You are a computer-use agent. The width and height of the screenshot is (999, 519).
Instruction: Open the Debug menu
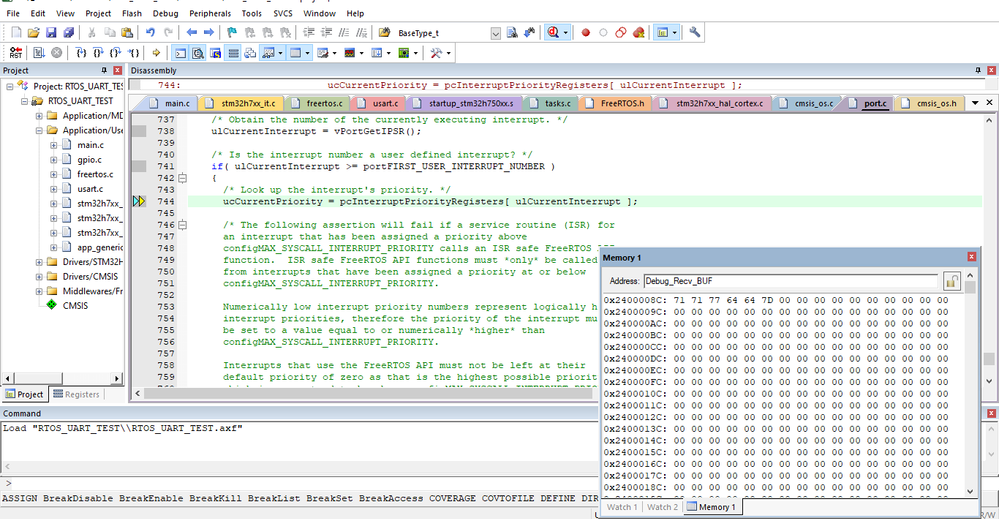click(x=166, y=13)
